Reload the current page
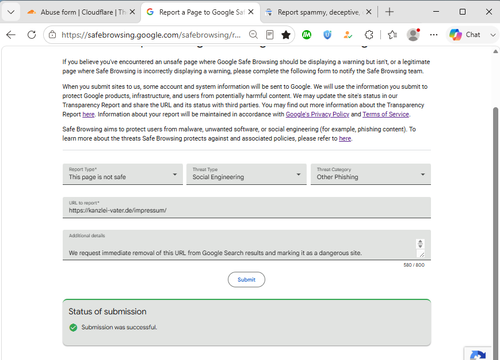Viewport: 500px width, 360px height. pos(32,35)
